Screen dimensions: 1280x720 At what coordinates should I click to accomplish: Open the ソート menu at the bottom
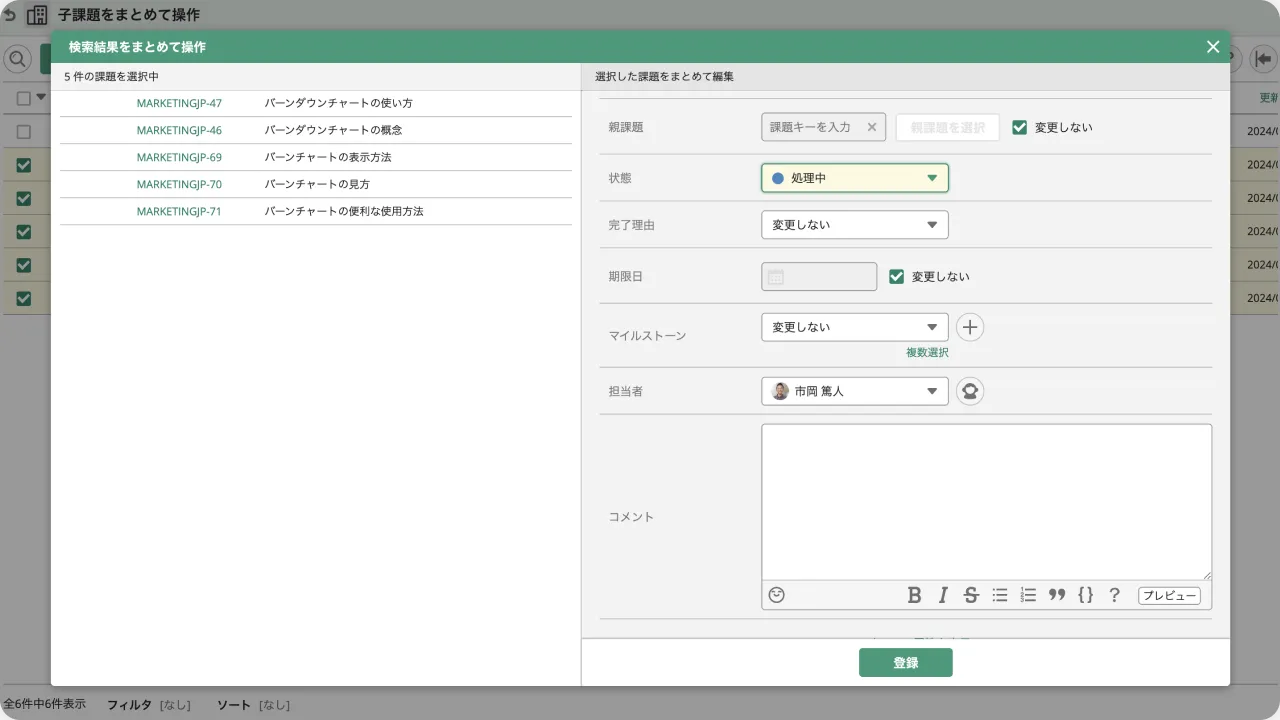[x=232, y=704]
